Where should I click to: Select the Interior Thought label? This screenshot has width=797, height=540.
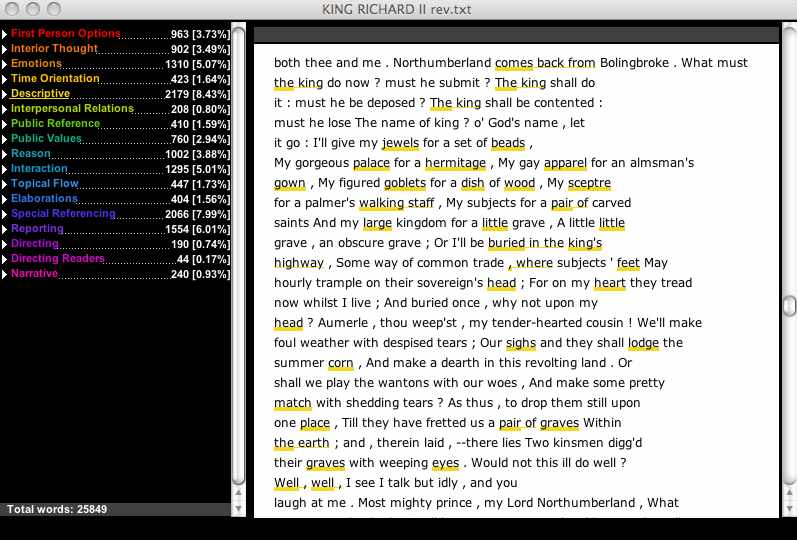(54, 48)
